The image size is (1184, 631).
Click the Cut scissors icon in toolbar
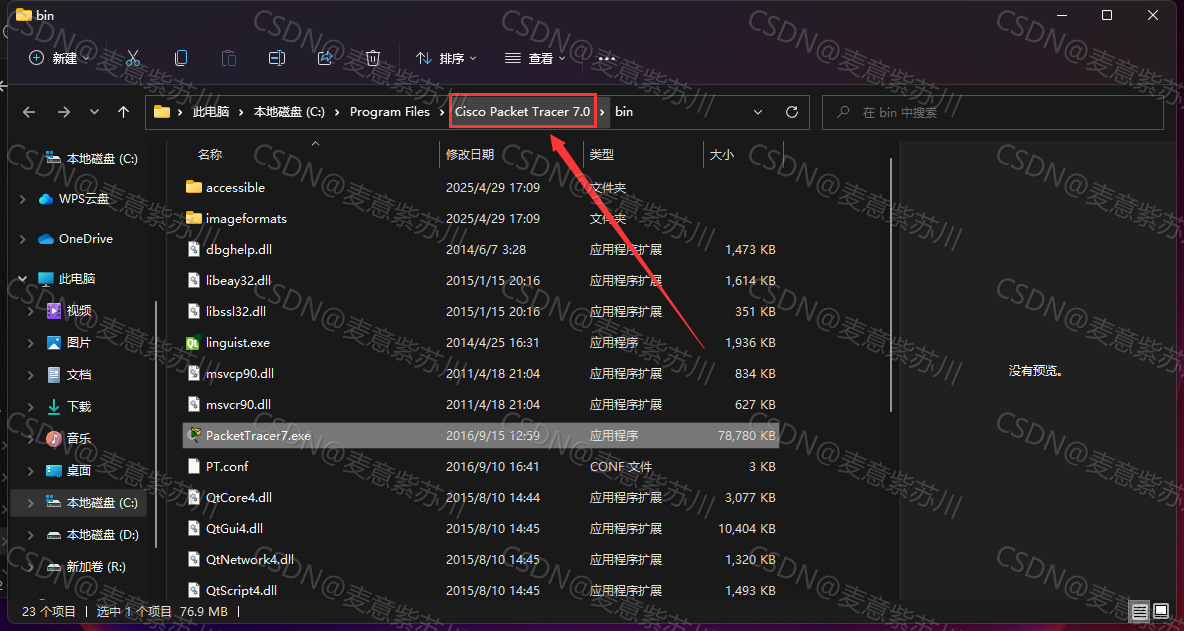(x=133, y=58)
